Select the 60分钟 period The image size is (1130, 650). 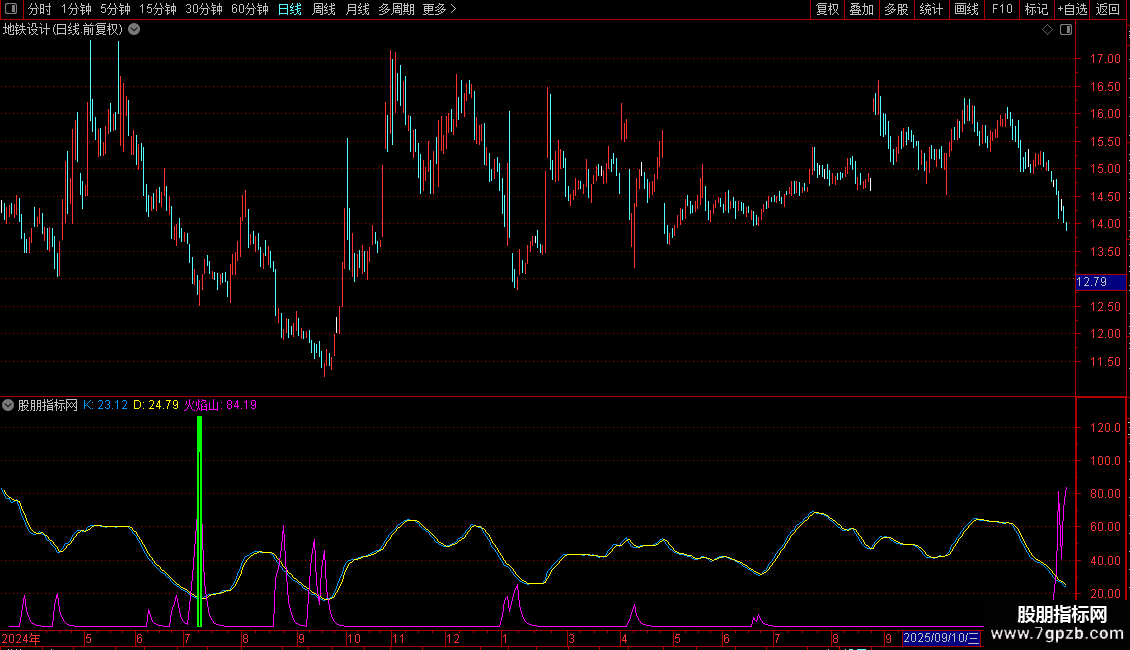point(250,9)
